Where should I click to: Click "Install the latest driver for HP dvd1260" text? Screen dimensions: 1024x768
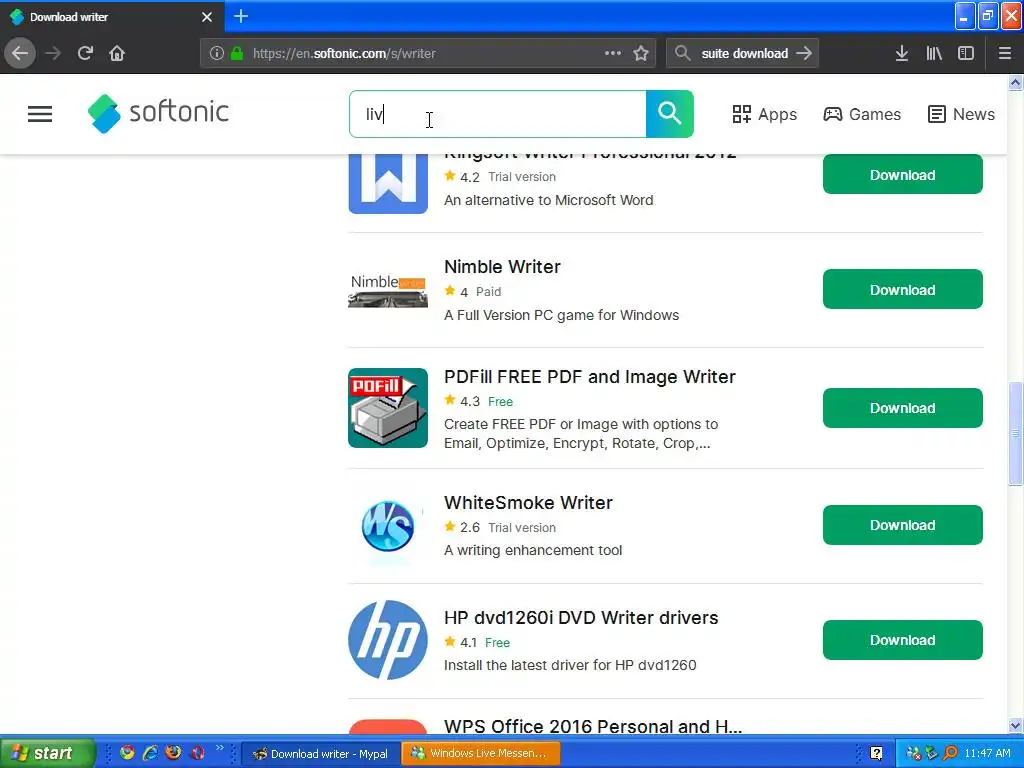click(570, 665)
